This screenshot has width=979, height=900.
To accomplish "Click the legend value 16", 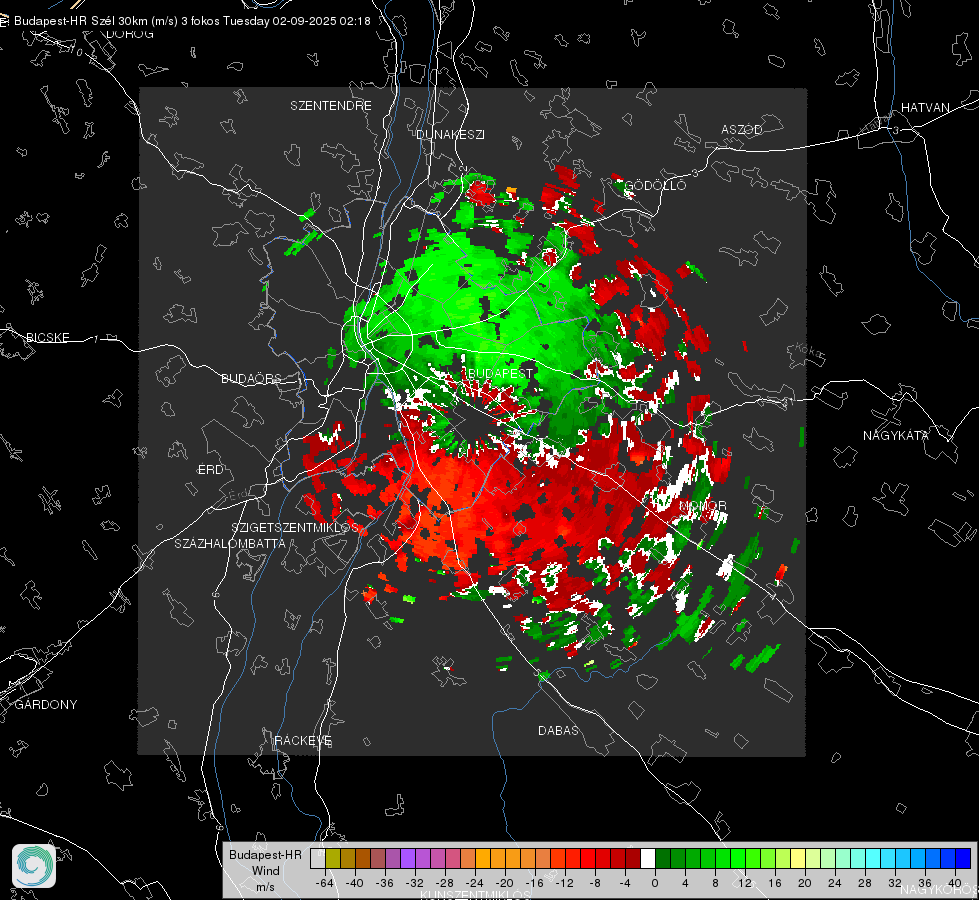I will click(775, 883).
